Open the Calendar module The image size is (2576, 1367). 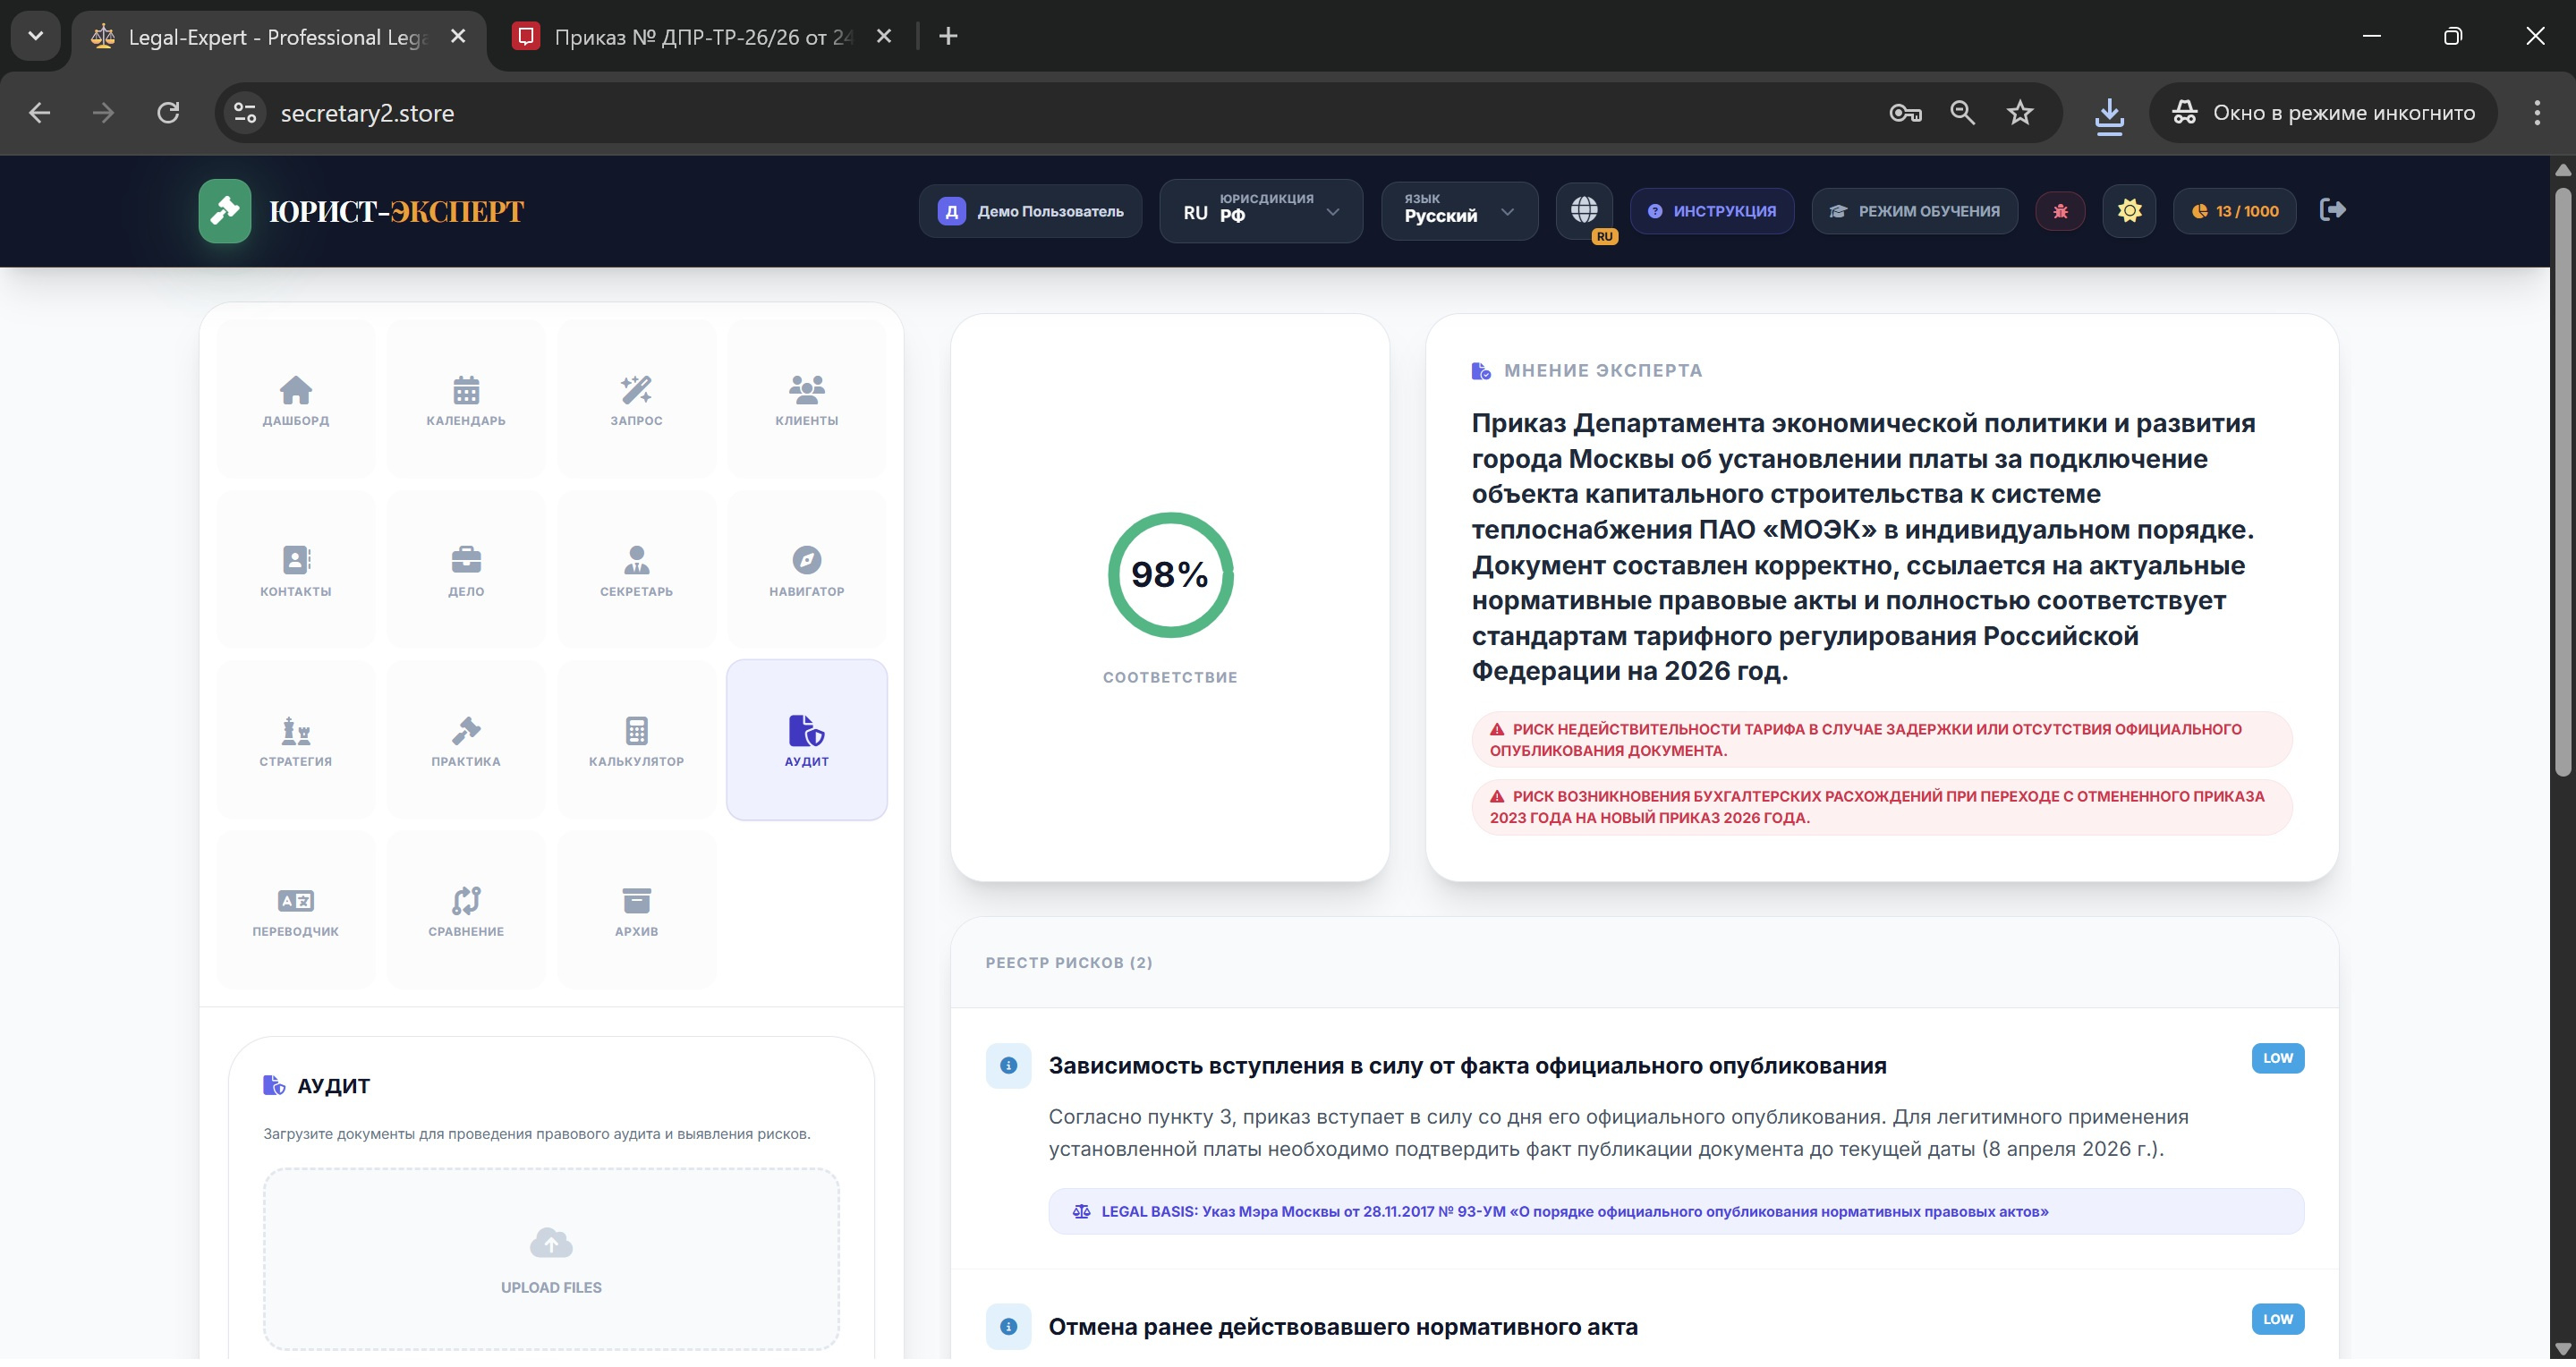(x=466, y=400)
